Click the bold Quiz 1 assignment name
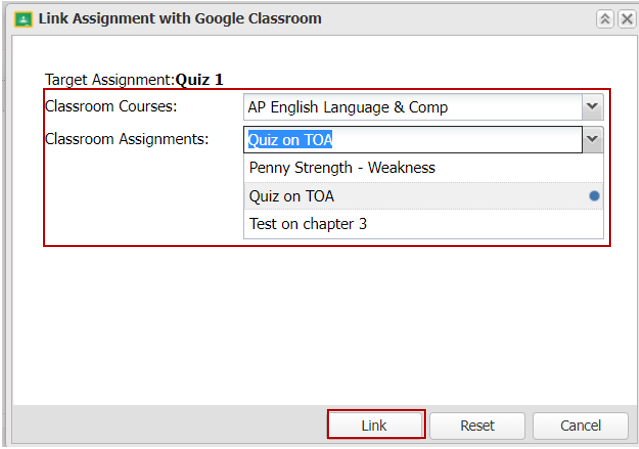The image size is (639, 449). 199,80
